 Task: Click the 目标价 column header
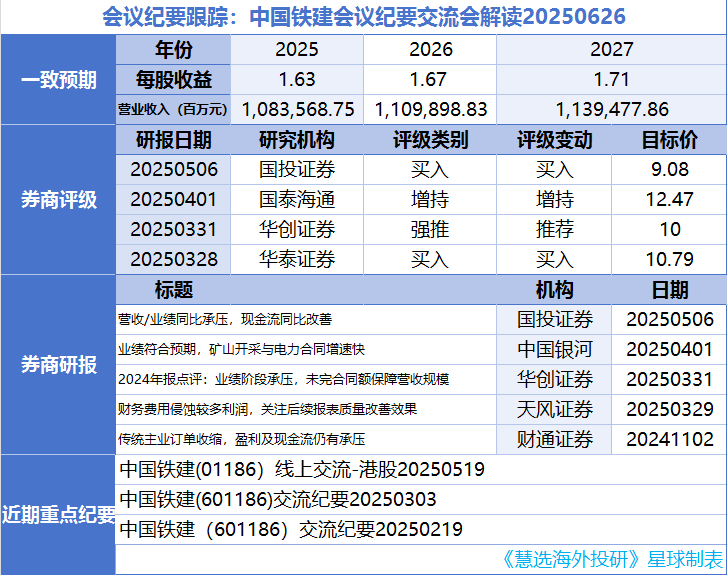pyautogui.click(x=669, y=140)
